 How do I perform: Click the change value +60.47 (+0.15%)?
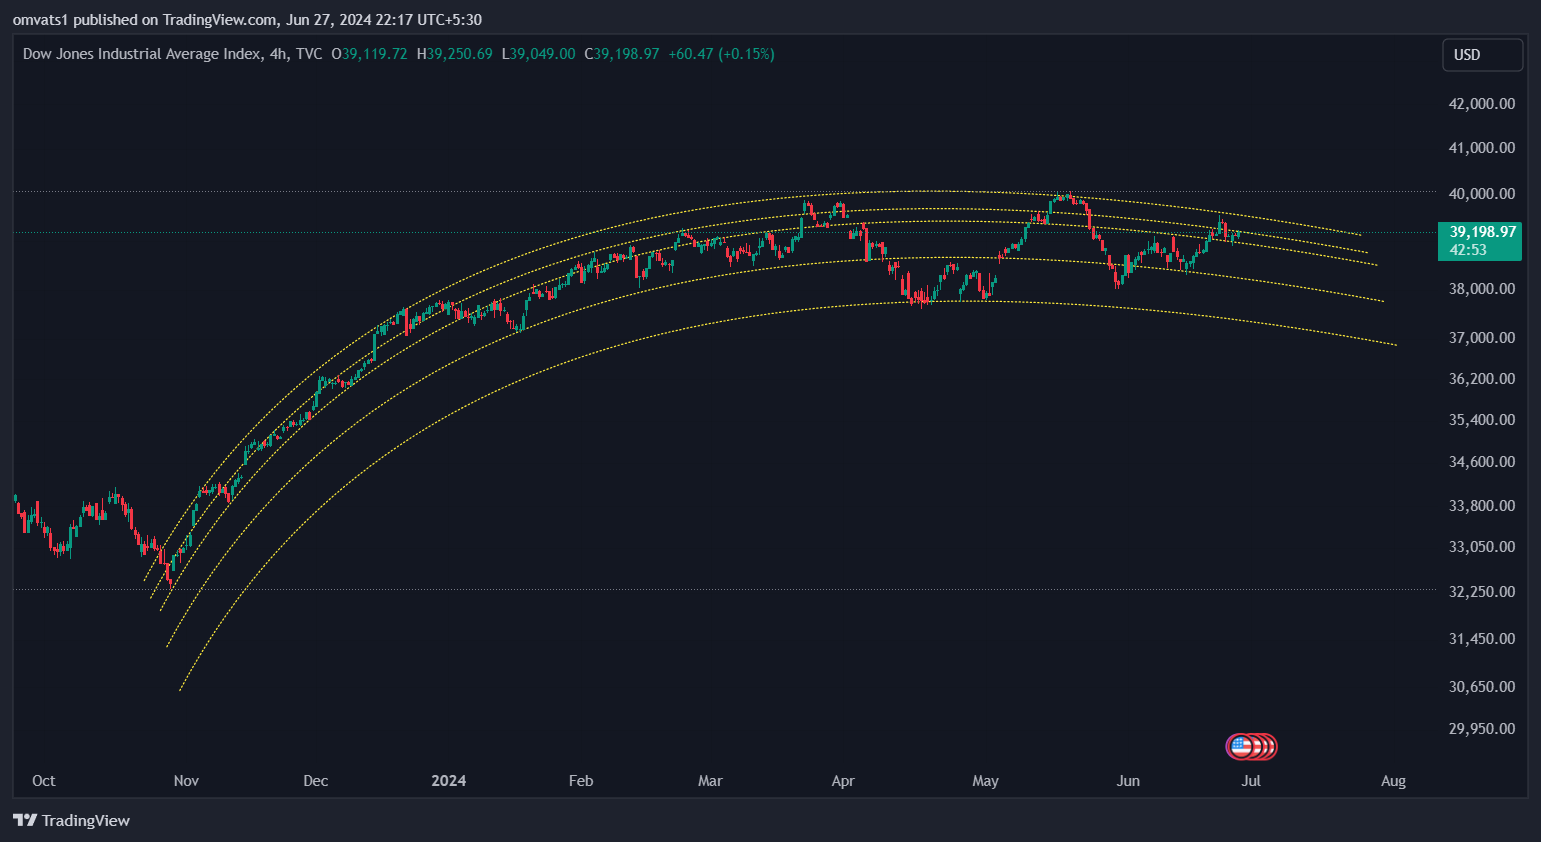coord(722,54)
